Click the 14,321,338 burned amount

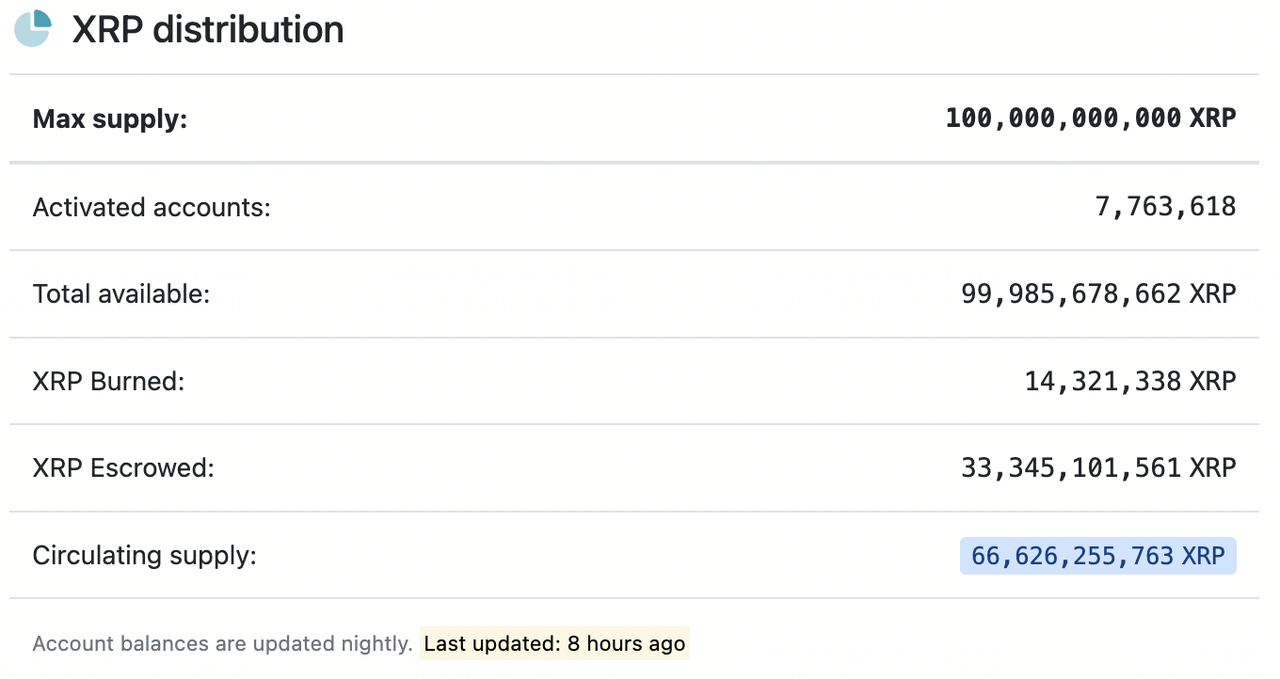[1102, 381]
